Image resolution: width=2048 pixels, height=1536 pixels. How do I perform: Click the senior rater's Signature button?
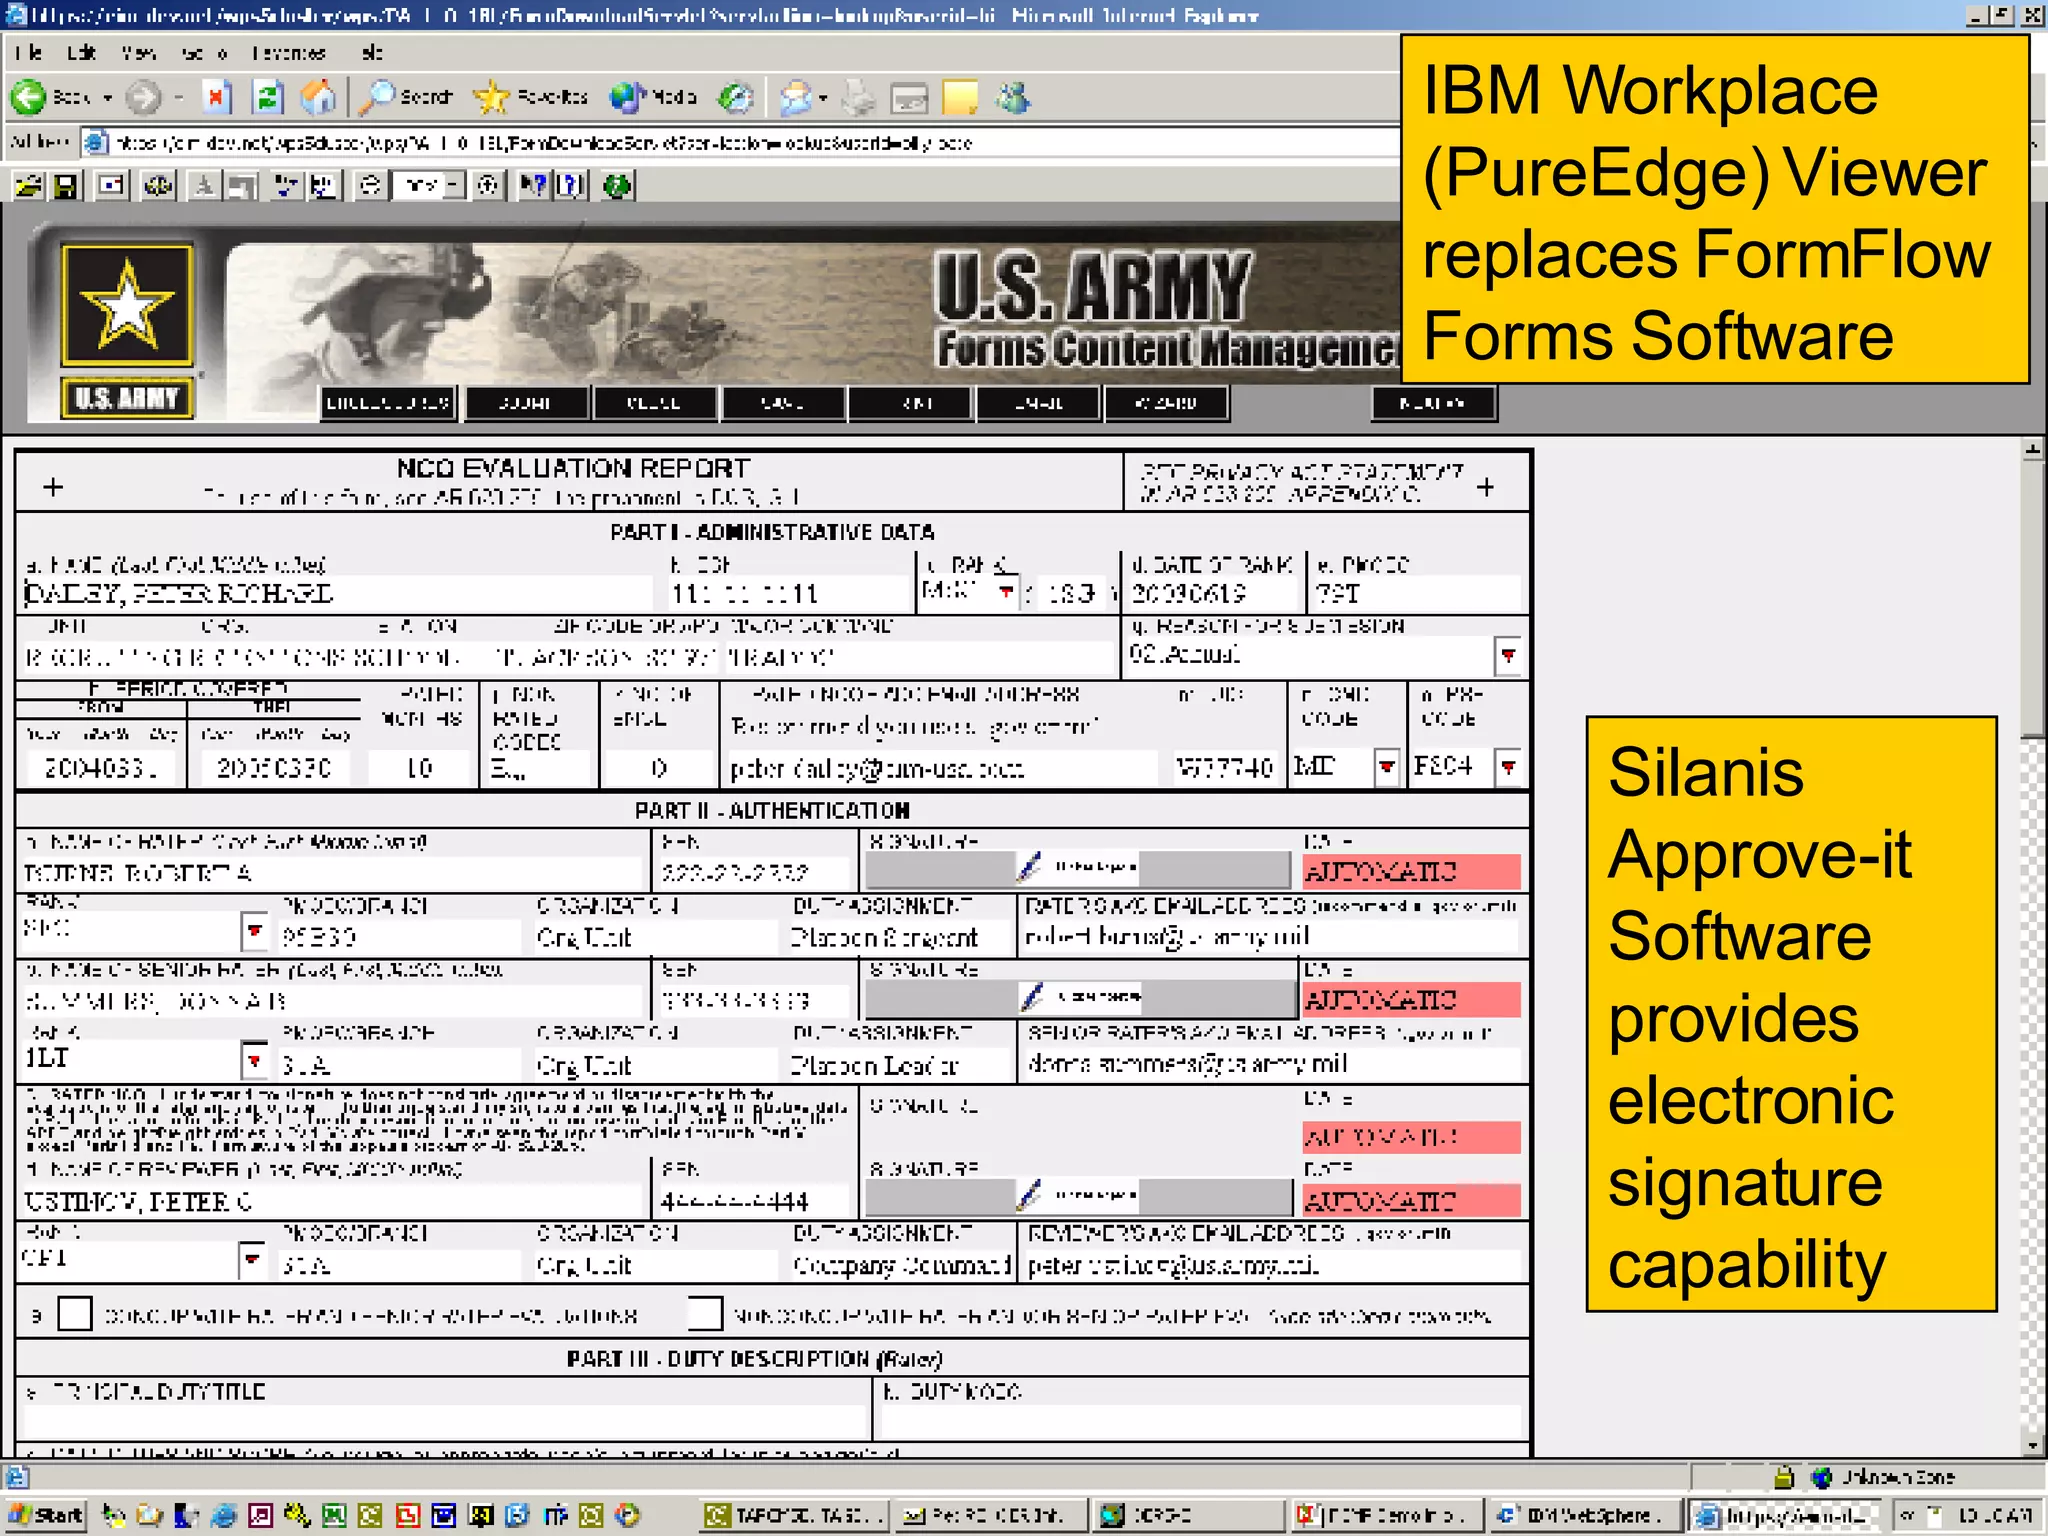1080,997
